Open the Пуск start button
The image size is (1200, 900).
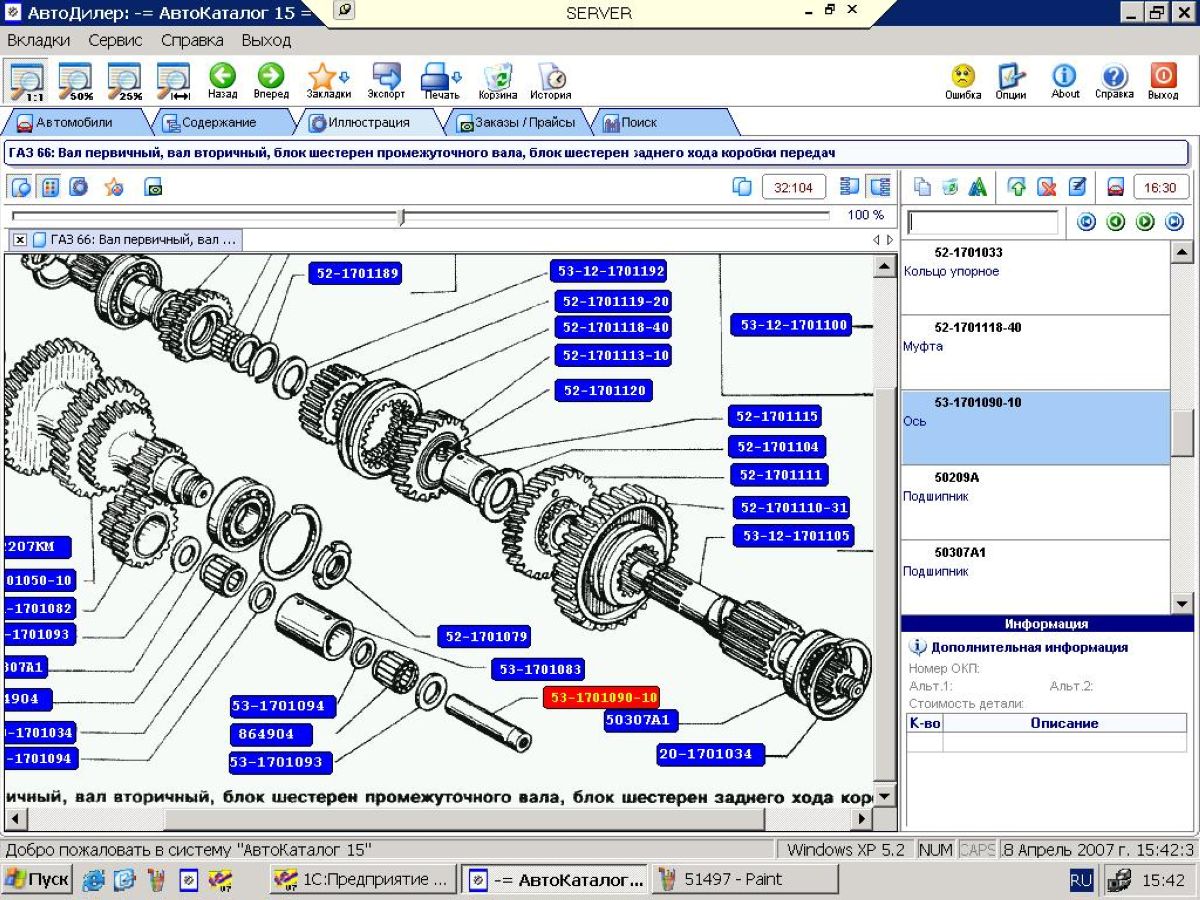[37, 880]
